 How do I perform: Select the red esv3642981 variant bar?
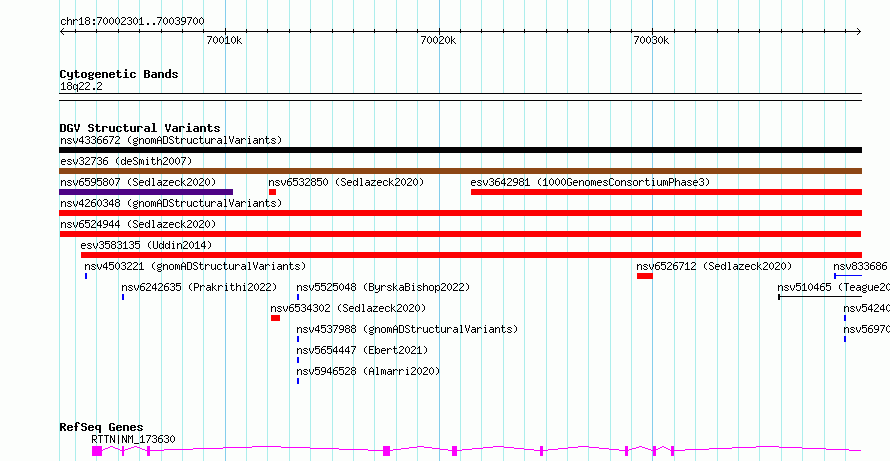pyautogui.click(x=666, y=192)
